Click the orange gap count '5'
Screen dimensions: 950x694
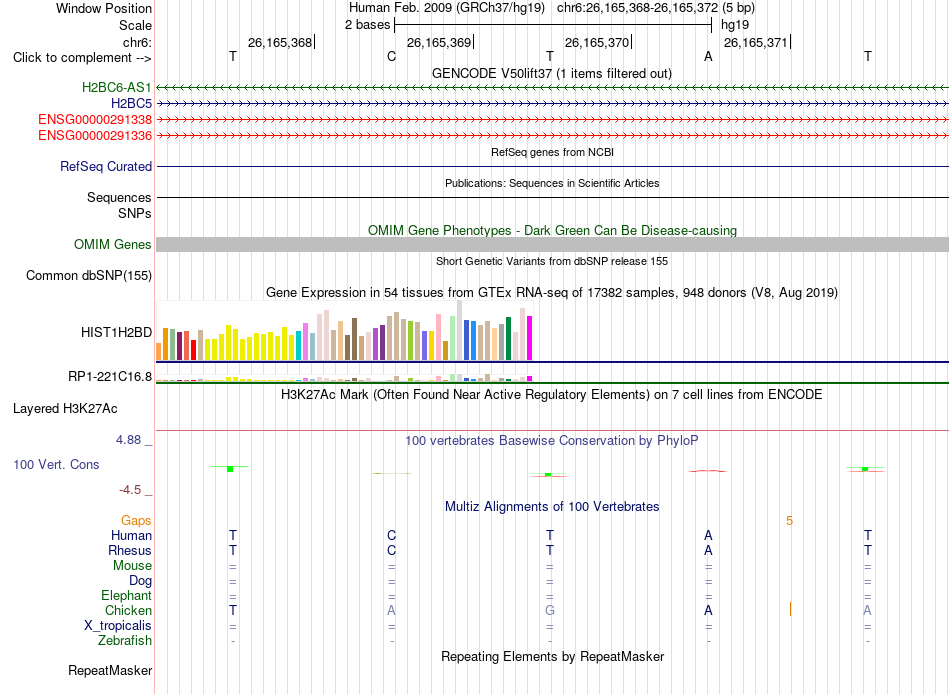point(789,521)
